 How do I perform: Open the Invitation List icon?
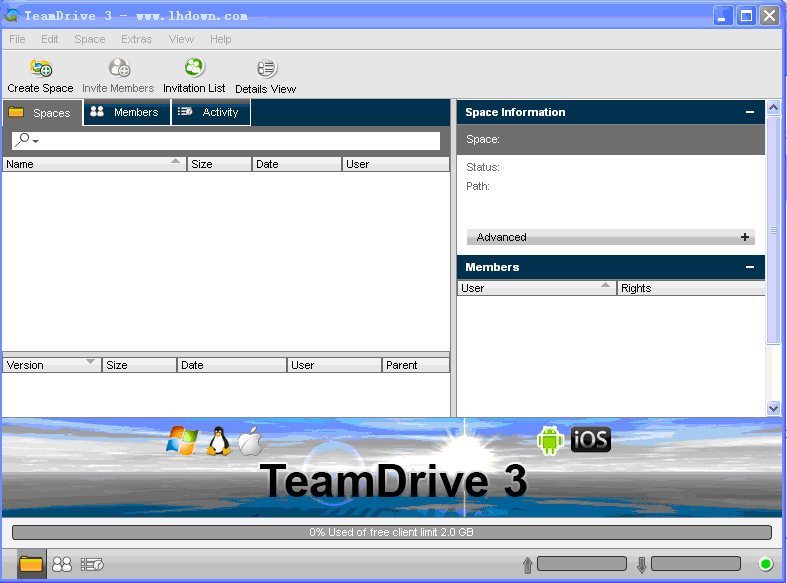pyautogui.click(x=194, y=67)
